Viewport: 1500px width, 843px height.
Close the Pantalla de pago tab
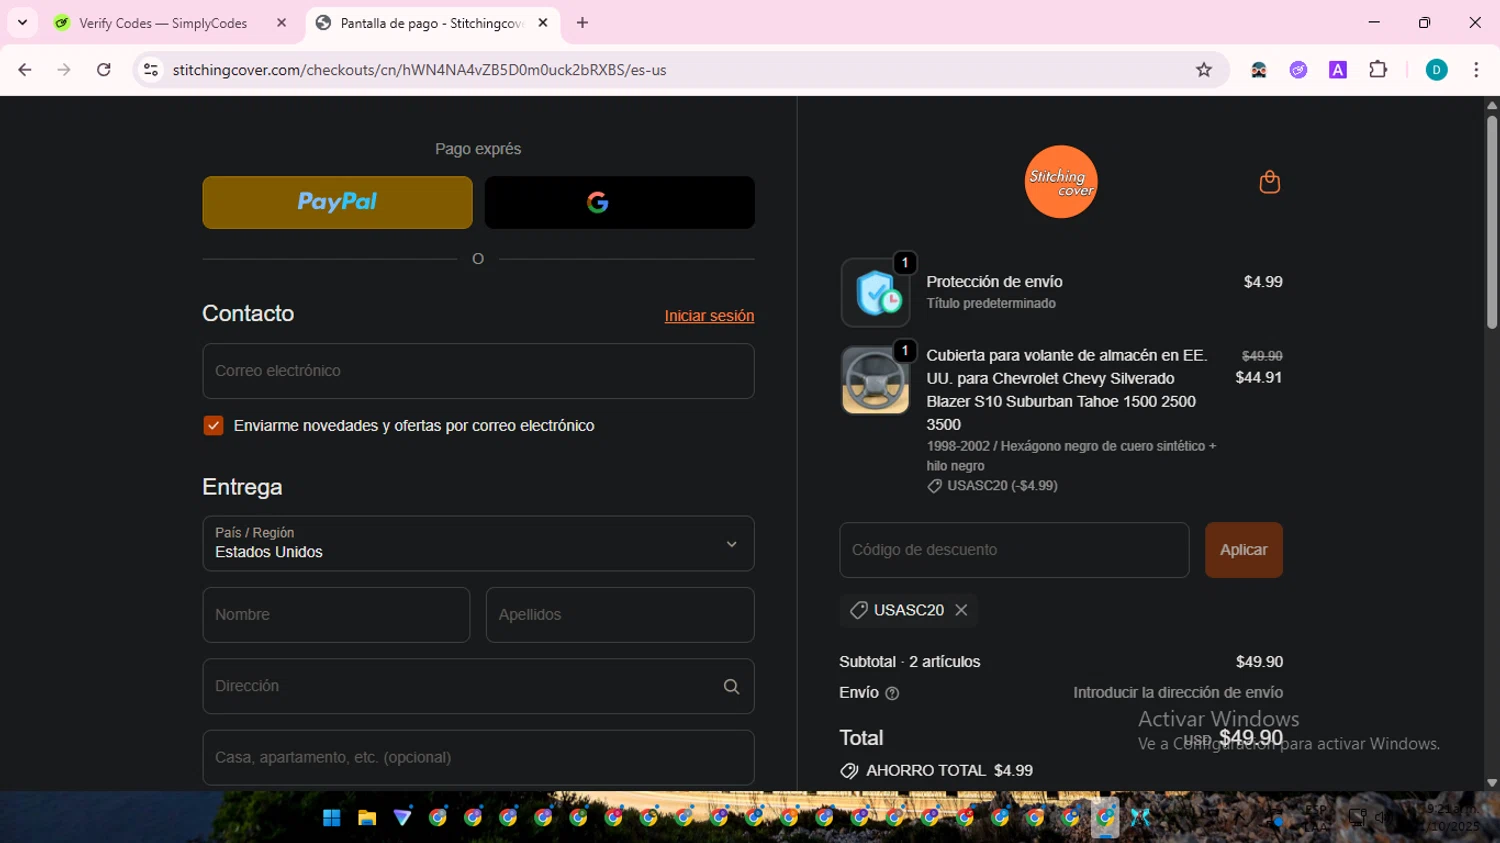click(x=543, y=23)
